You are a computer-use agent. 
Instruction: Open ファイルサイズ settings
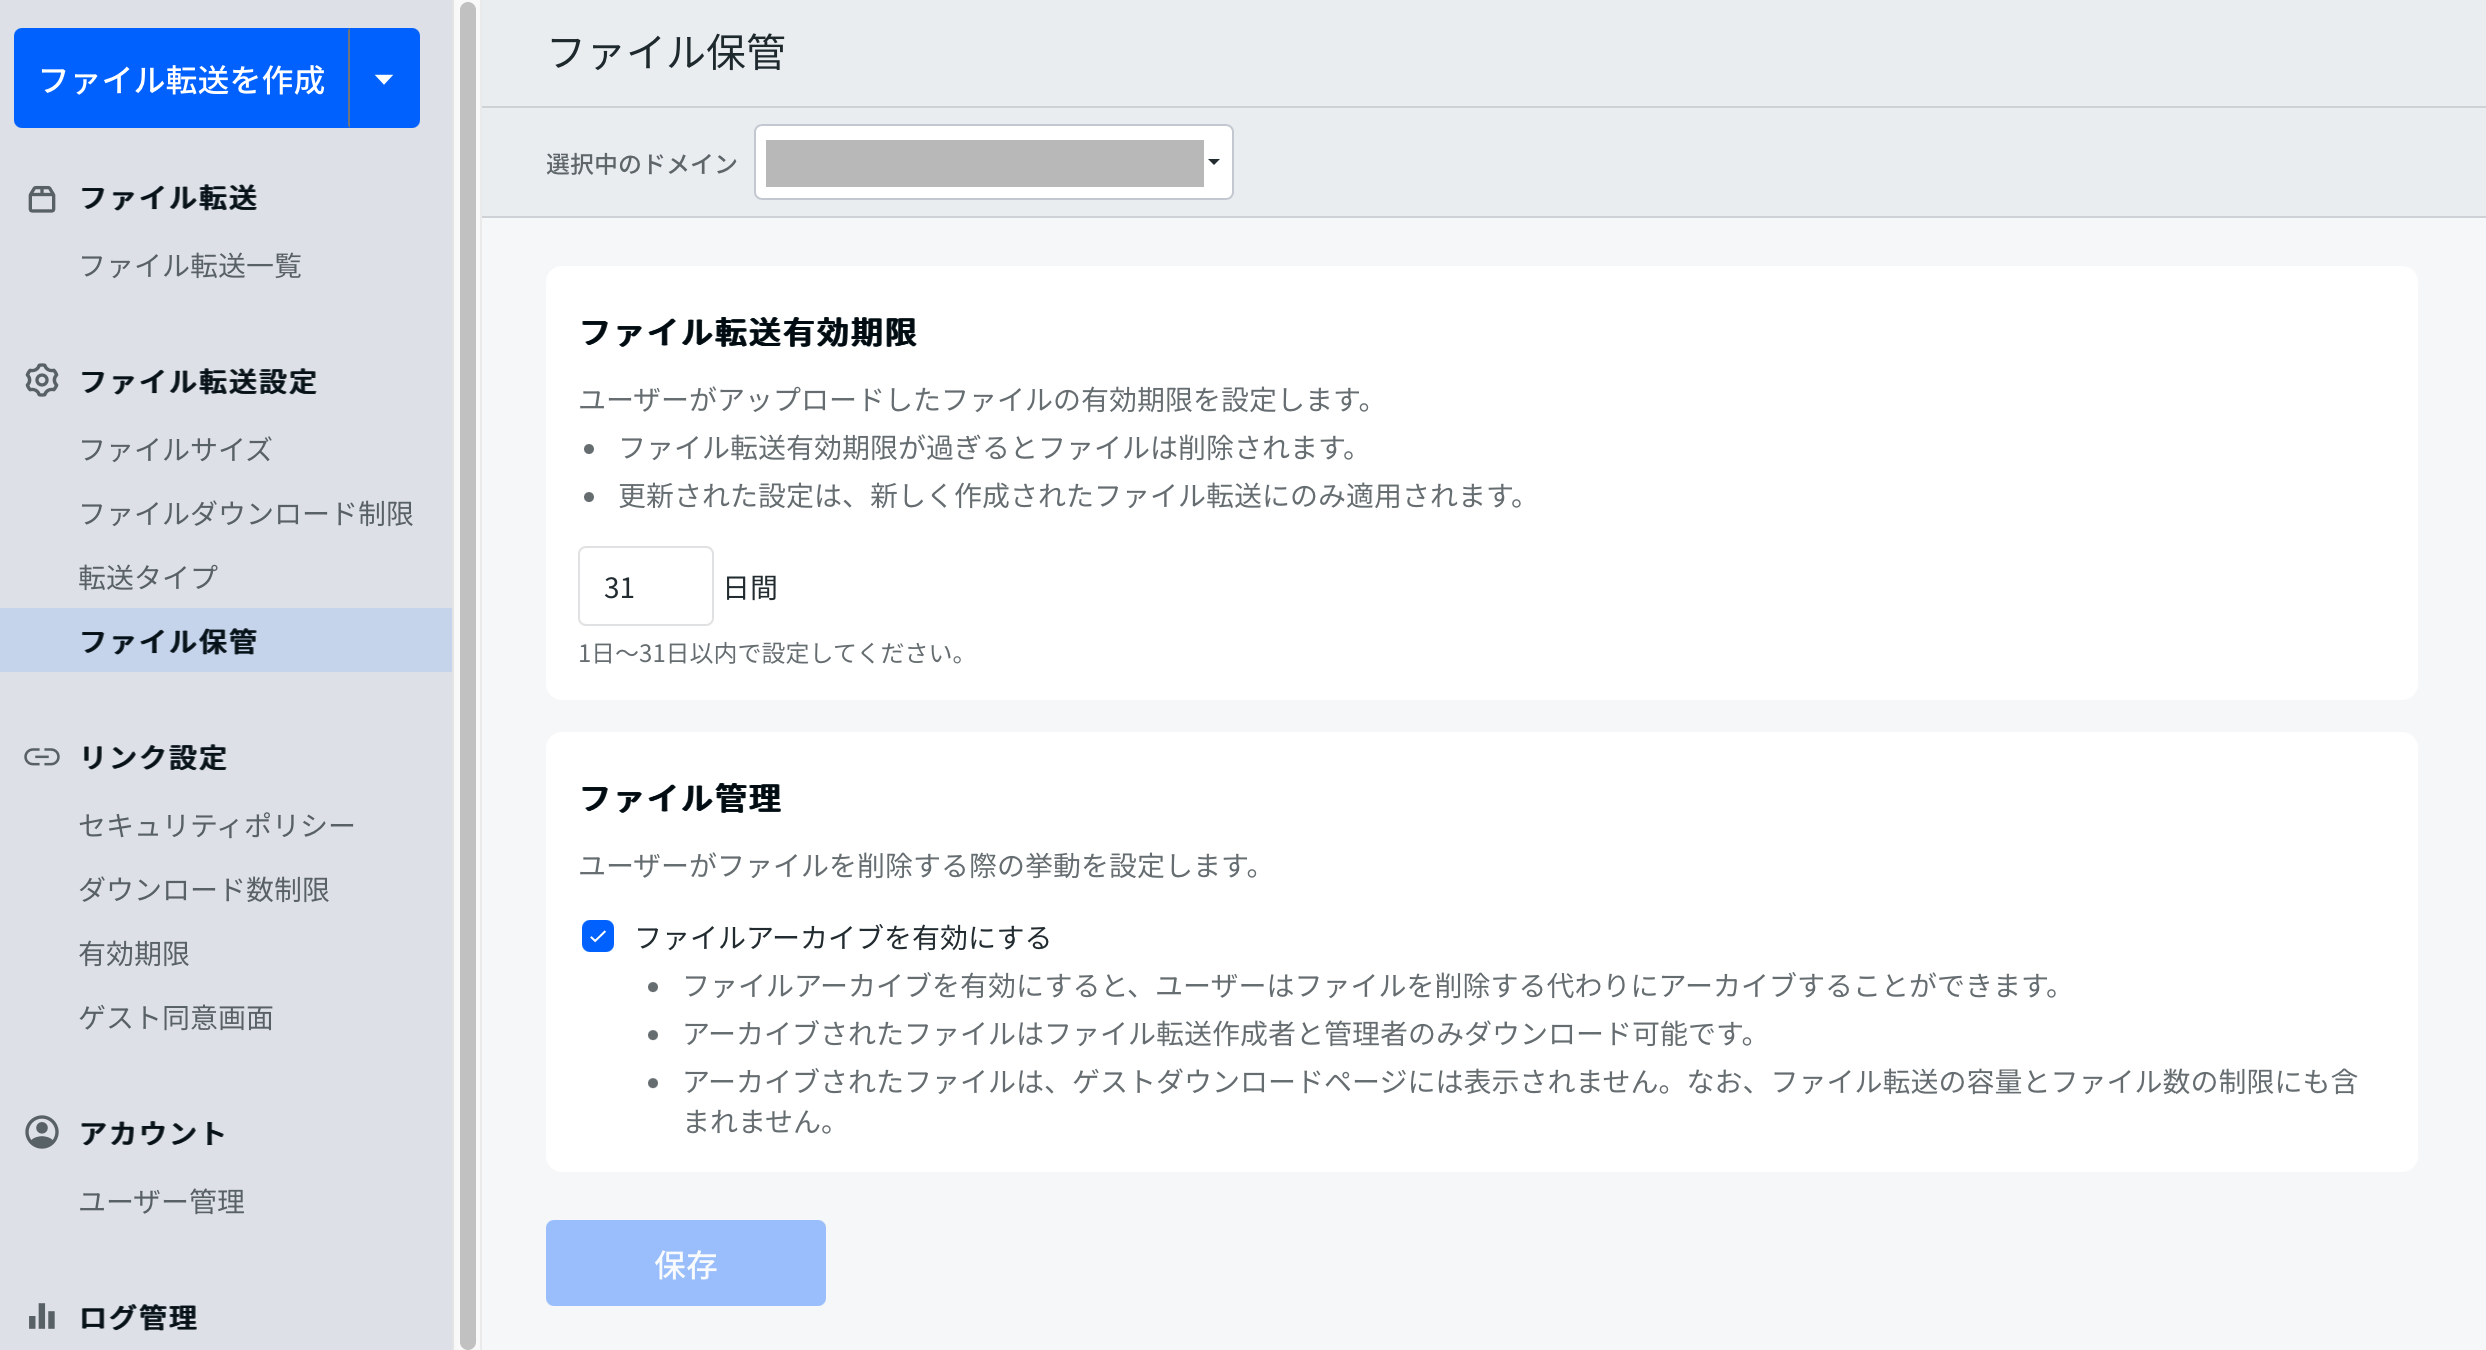tap(176, 449)
